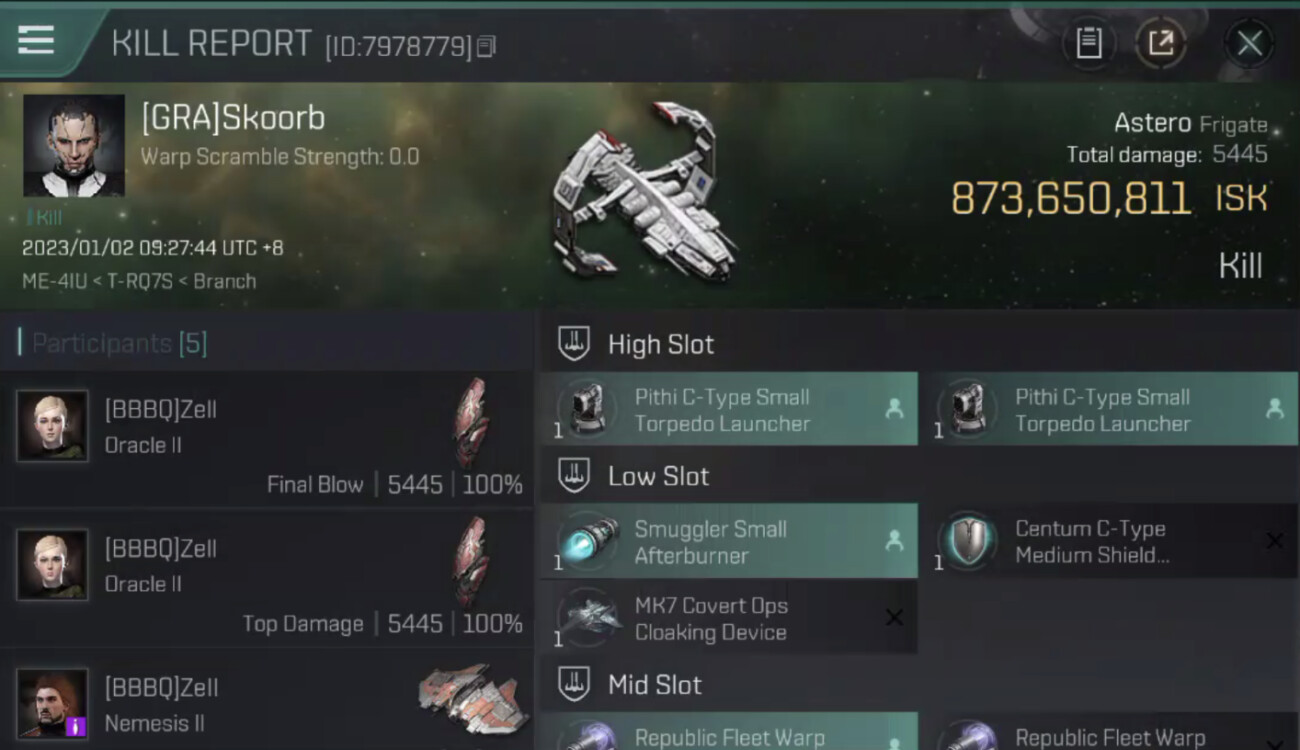Open MK7 Covert Ops Cloaking Device

729,618
